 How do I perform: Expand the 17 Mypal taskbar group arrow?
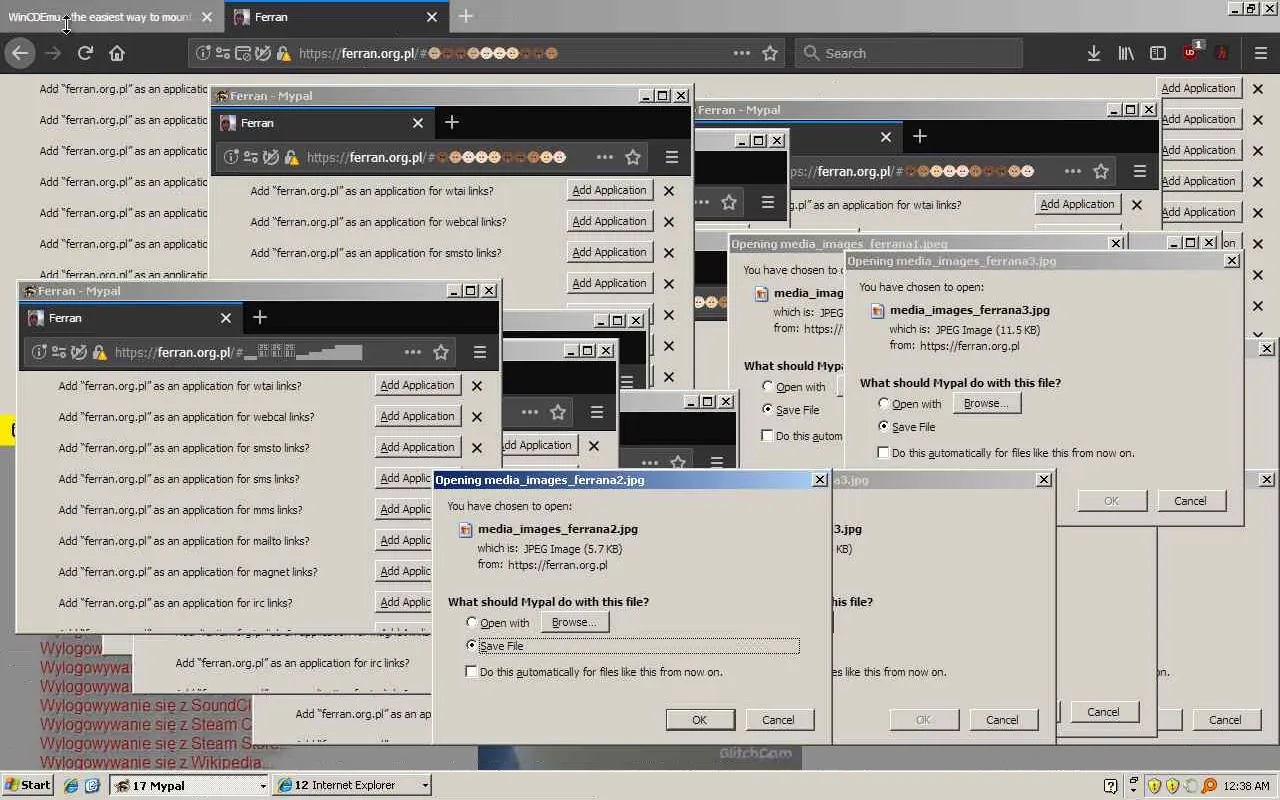[263, 786]
